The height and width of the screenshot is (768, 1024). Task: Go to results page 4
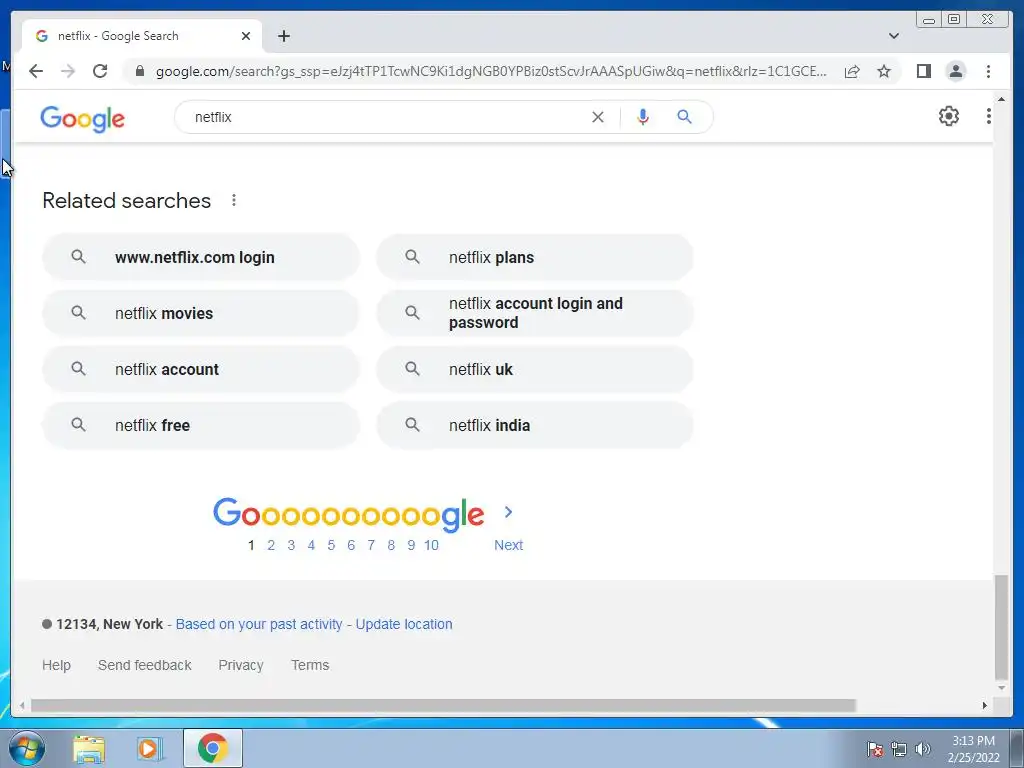point(312,545)
